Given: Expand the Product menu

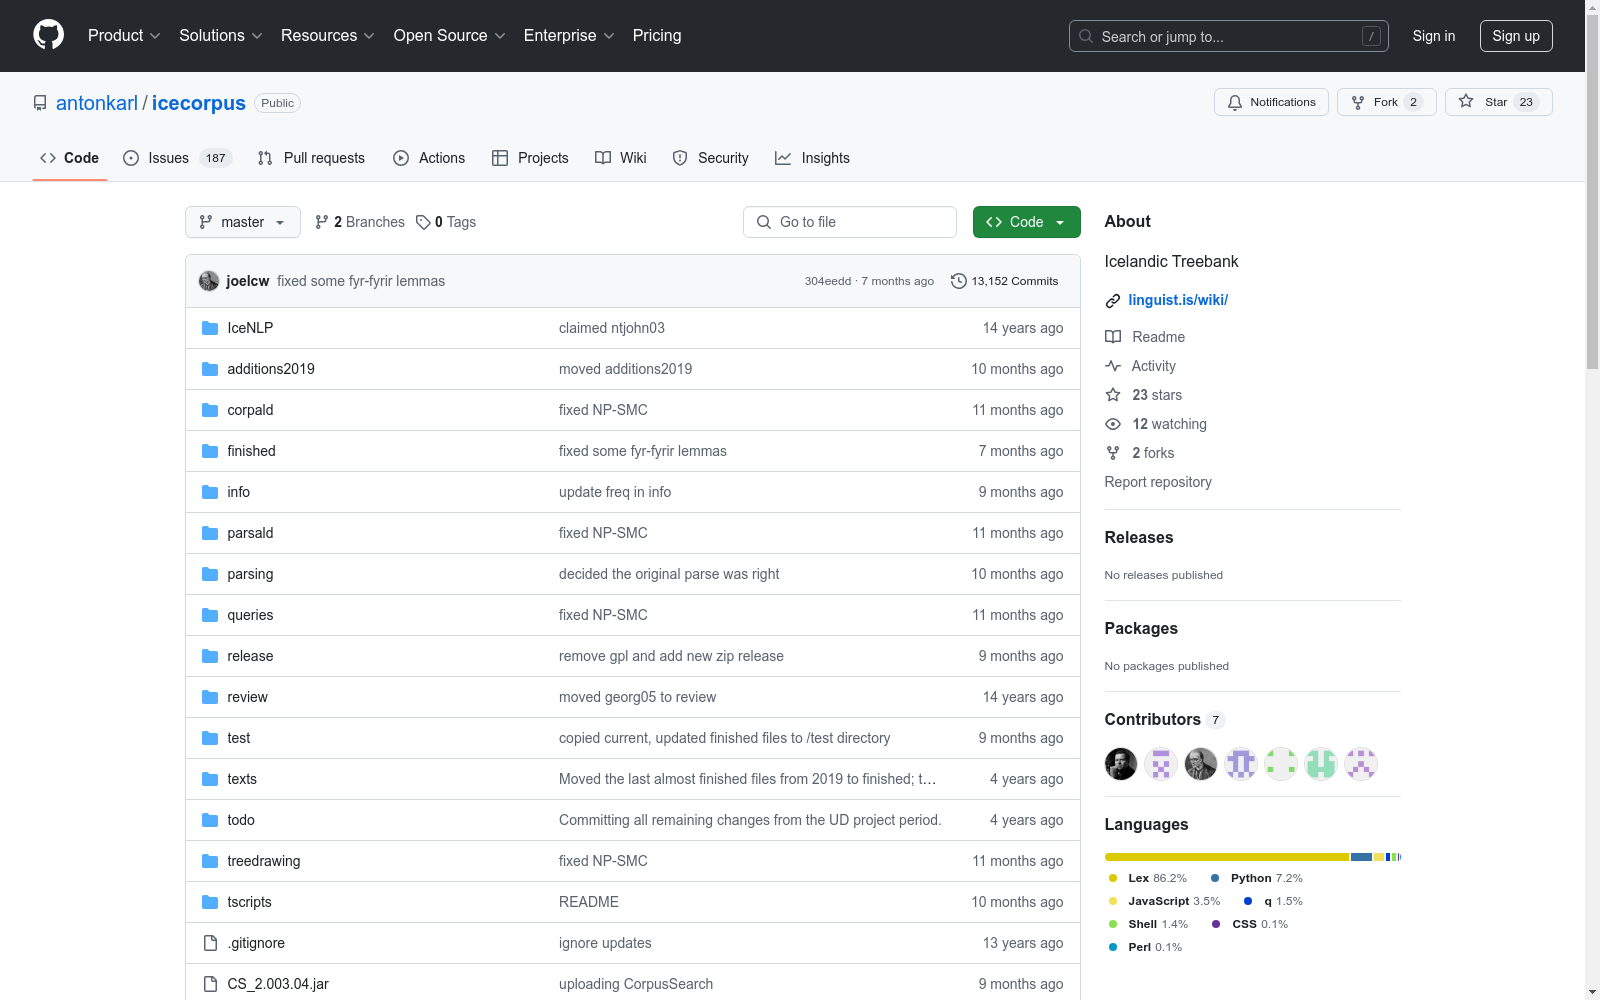Looking at the screenshot, I should [x=124, y=35].
